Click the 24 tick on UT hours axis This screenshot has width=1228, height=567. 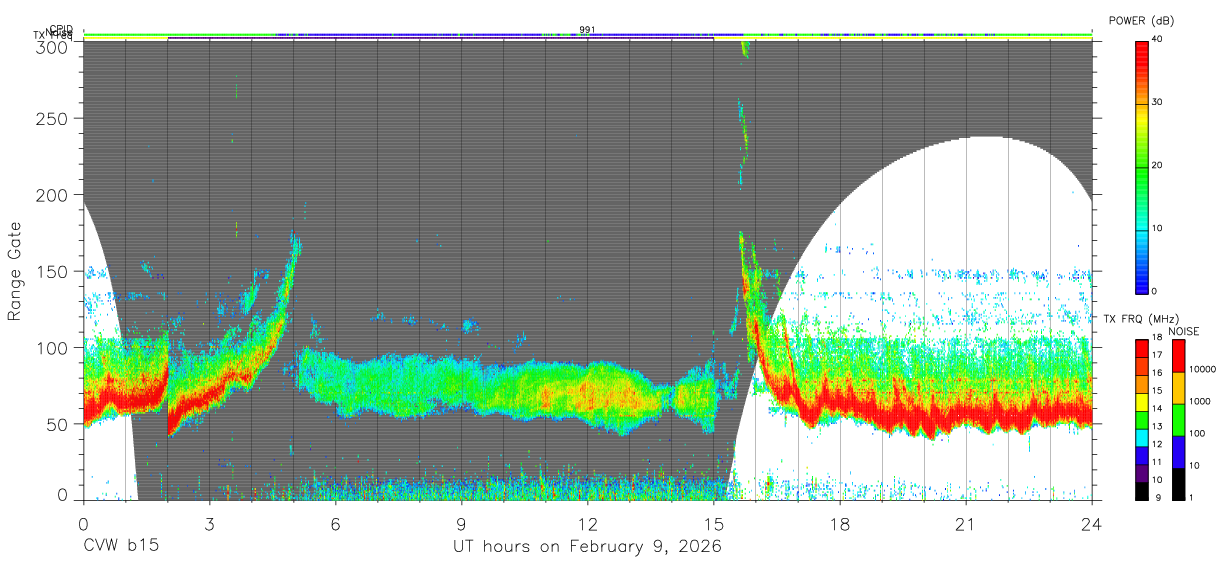(x=1092, y=523)
